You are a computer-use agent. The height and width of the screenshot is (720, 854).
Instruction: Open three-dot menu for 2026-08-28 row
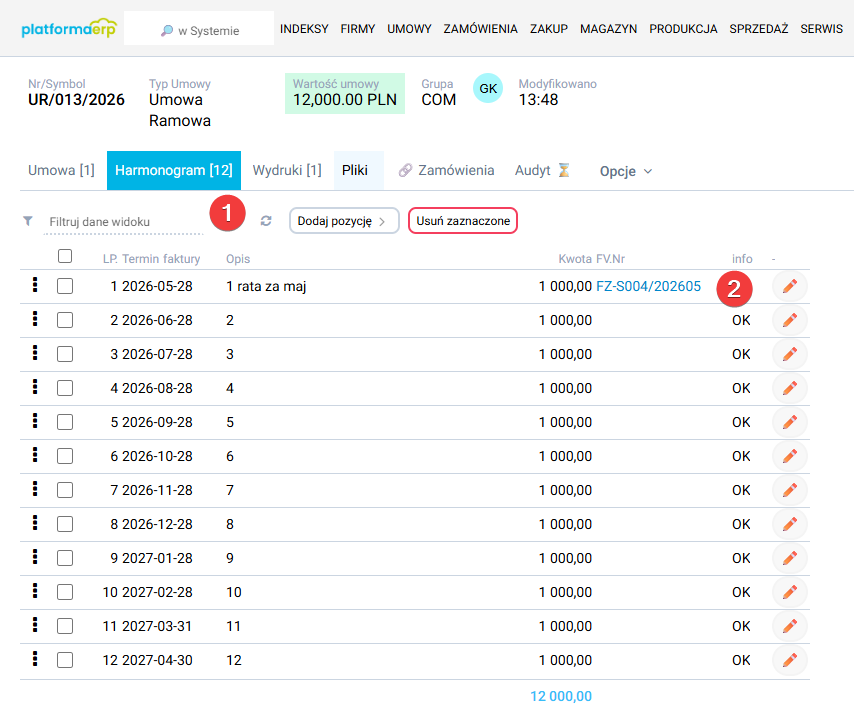[x=35, y=387]
